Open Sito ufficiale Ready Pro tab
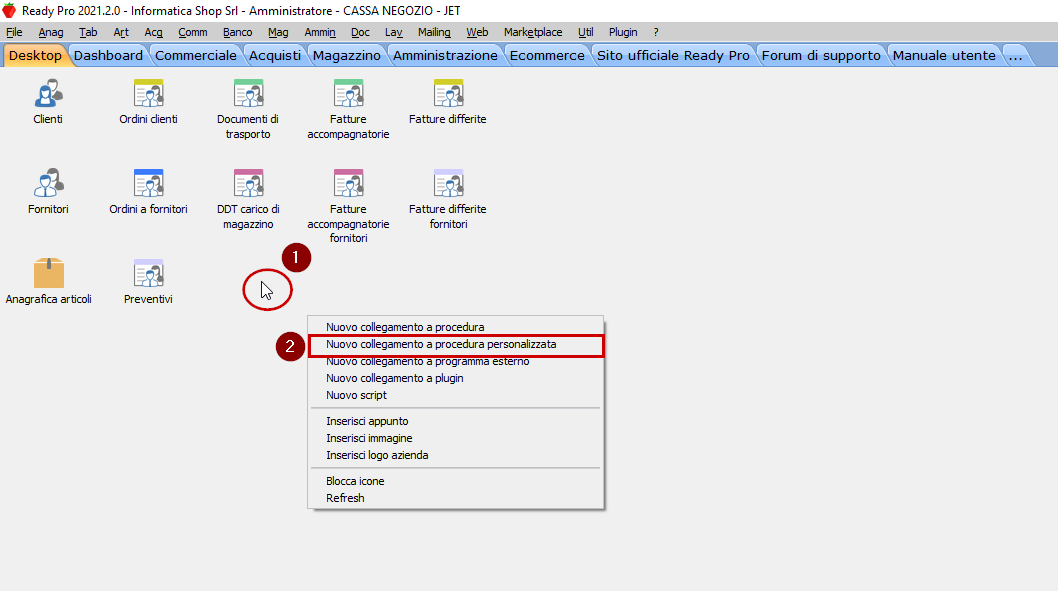 pos(673,55)
